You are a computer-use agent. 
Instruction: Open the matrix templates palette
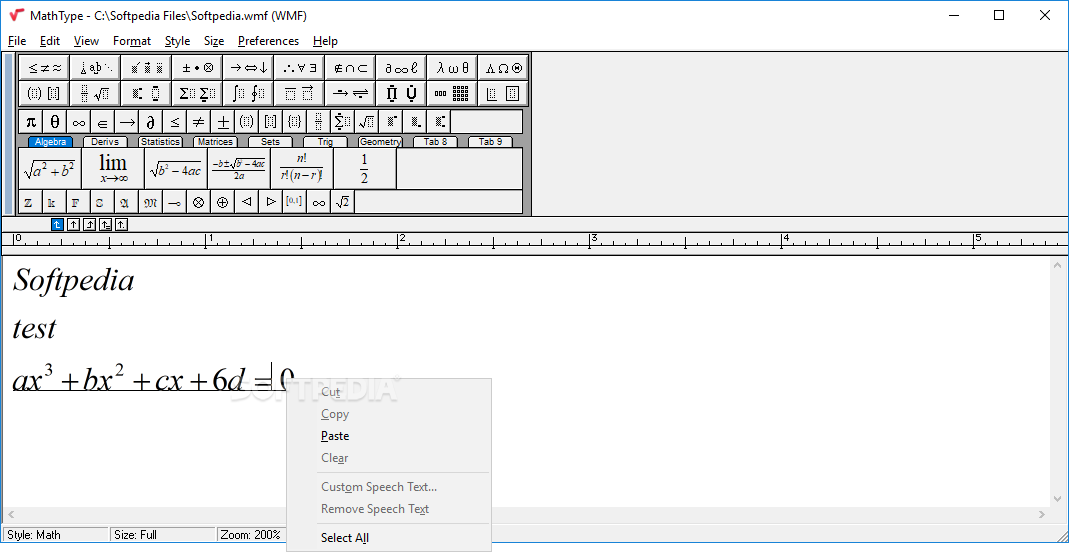click(452, 93)
